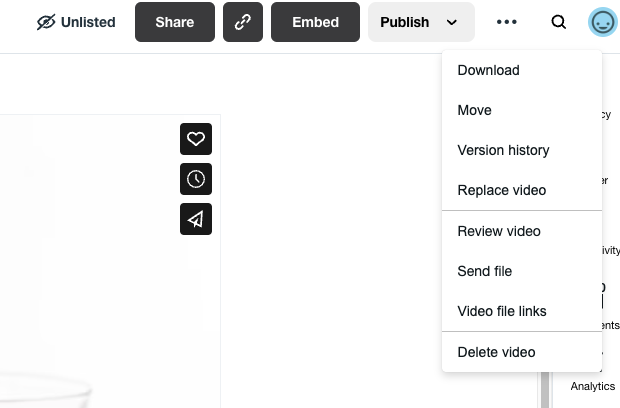The width and height of the screenshot is (620, 408).
Task: Choose Review video menu entry
Action: click(x=498, y=231)
